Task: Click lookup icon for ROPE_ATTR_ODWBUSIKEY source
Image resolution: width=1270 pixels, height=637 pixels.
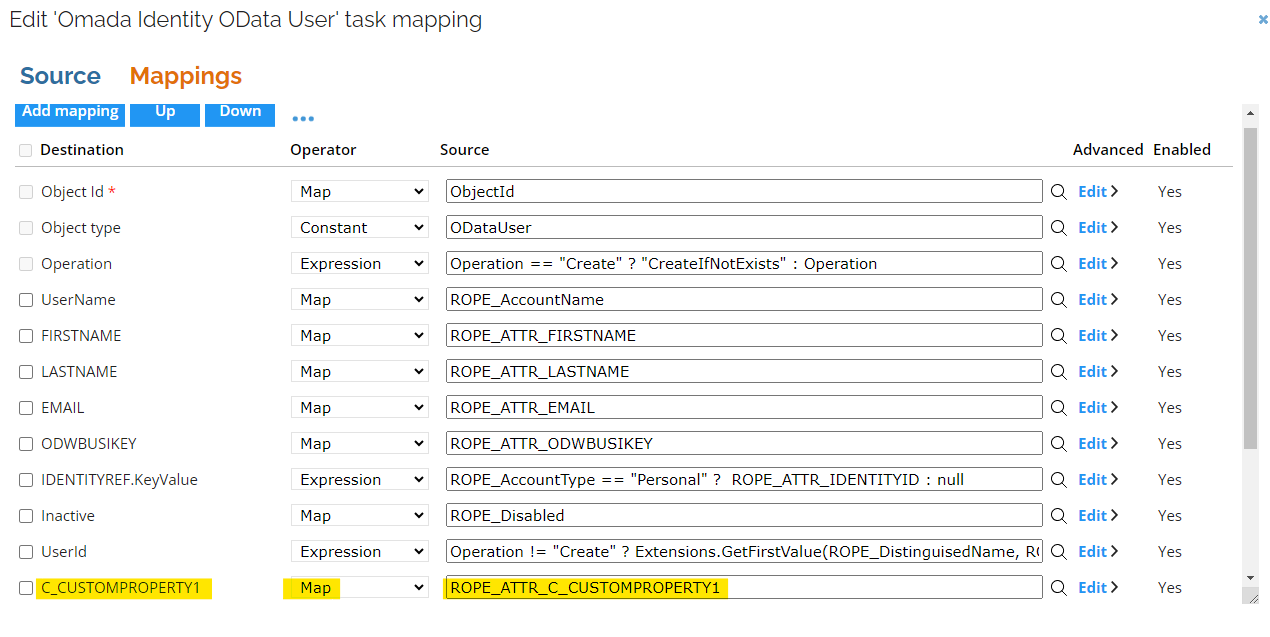Action: click(x=1058, y=444)
